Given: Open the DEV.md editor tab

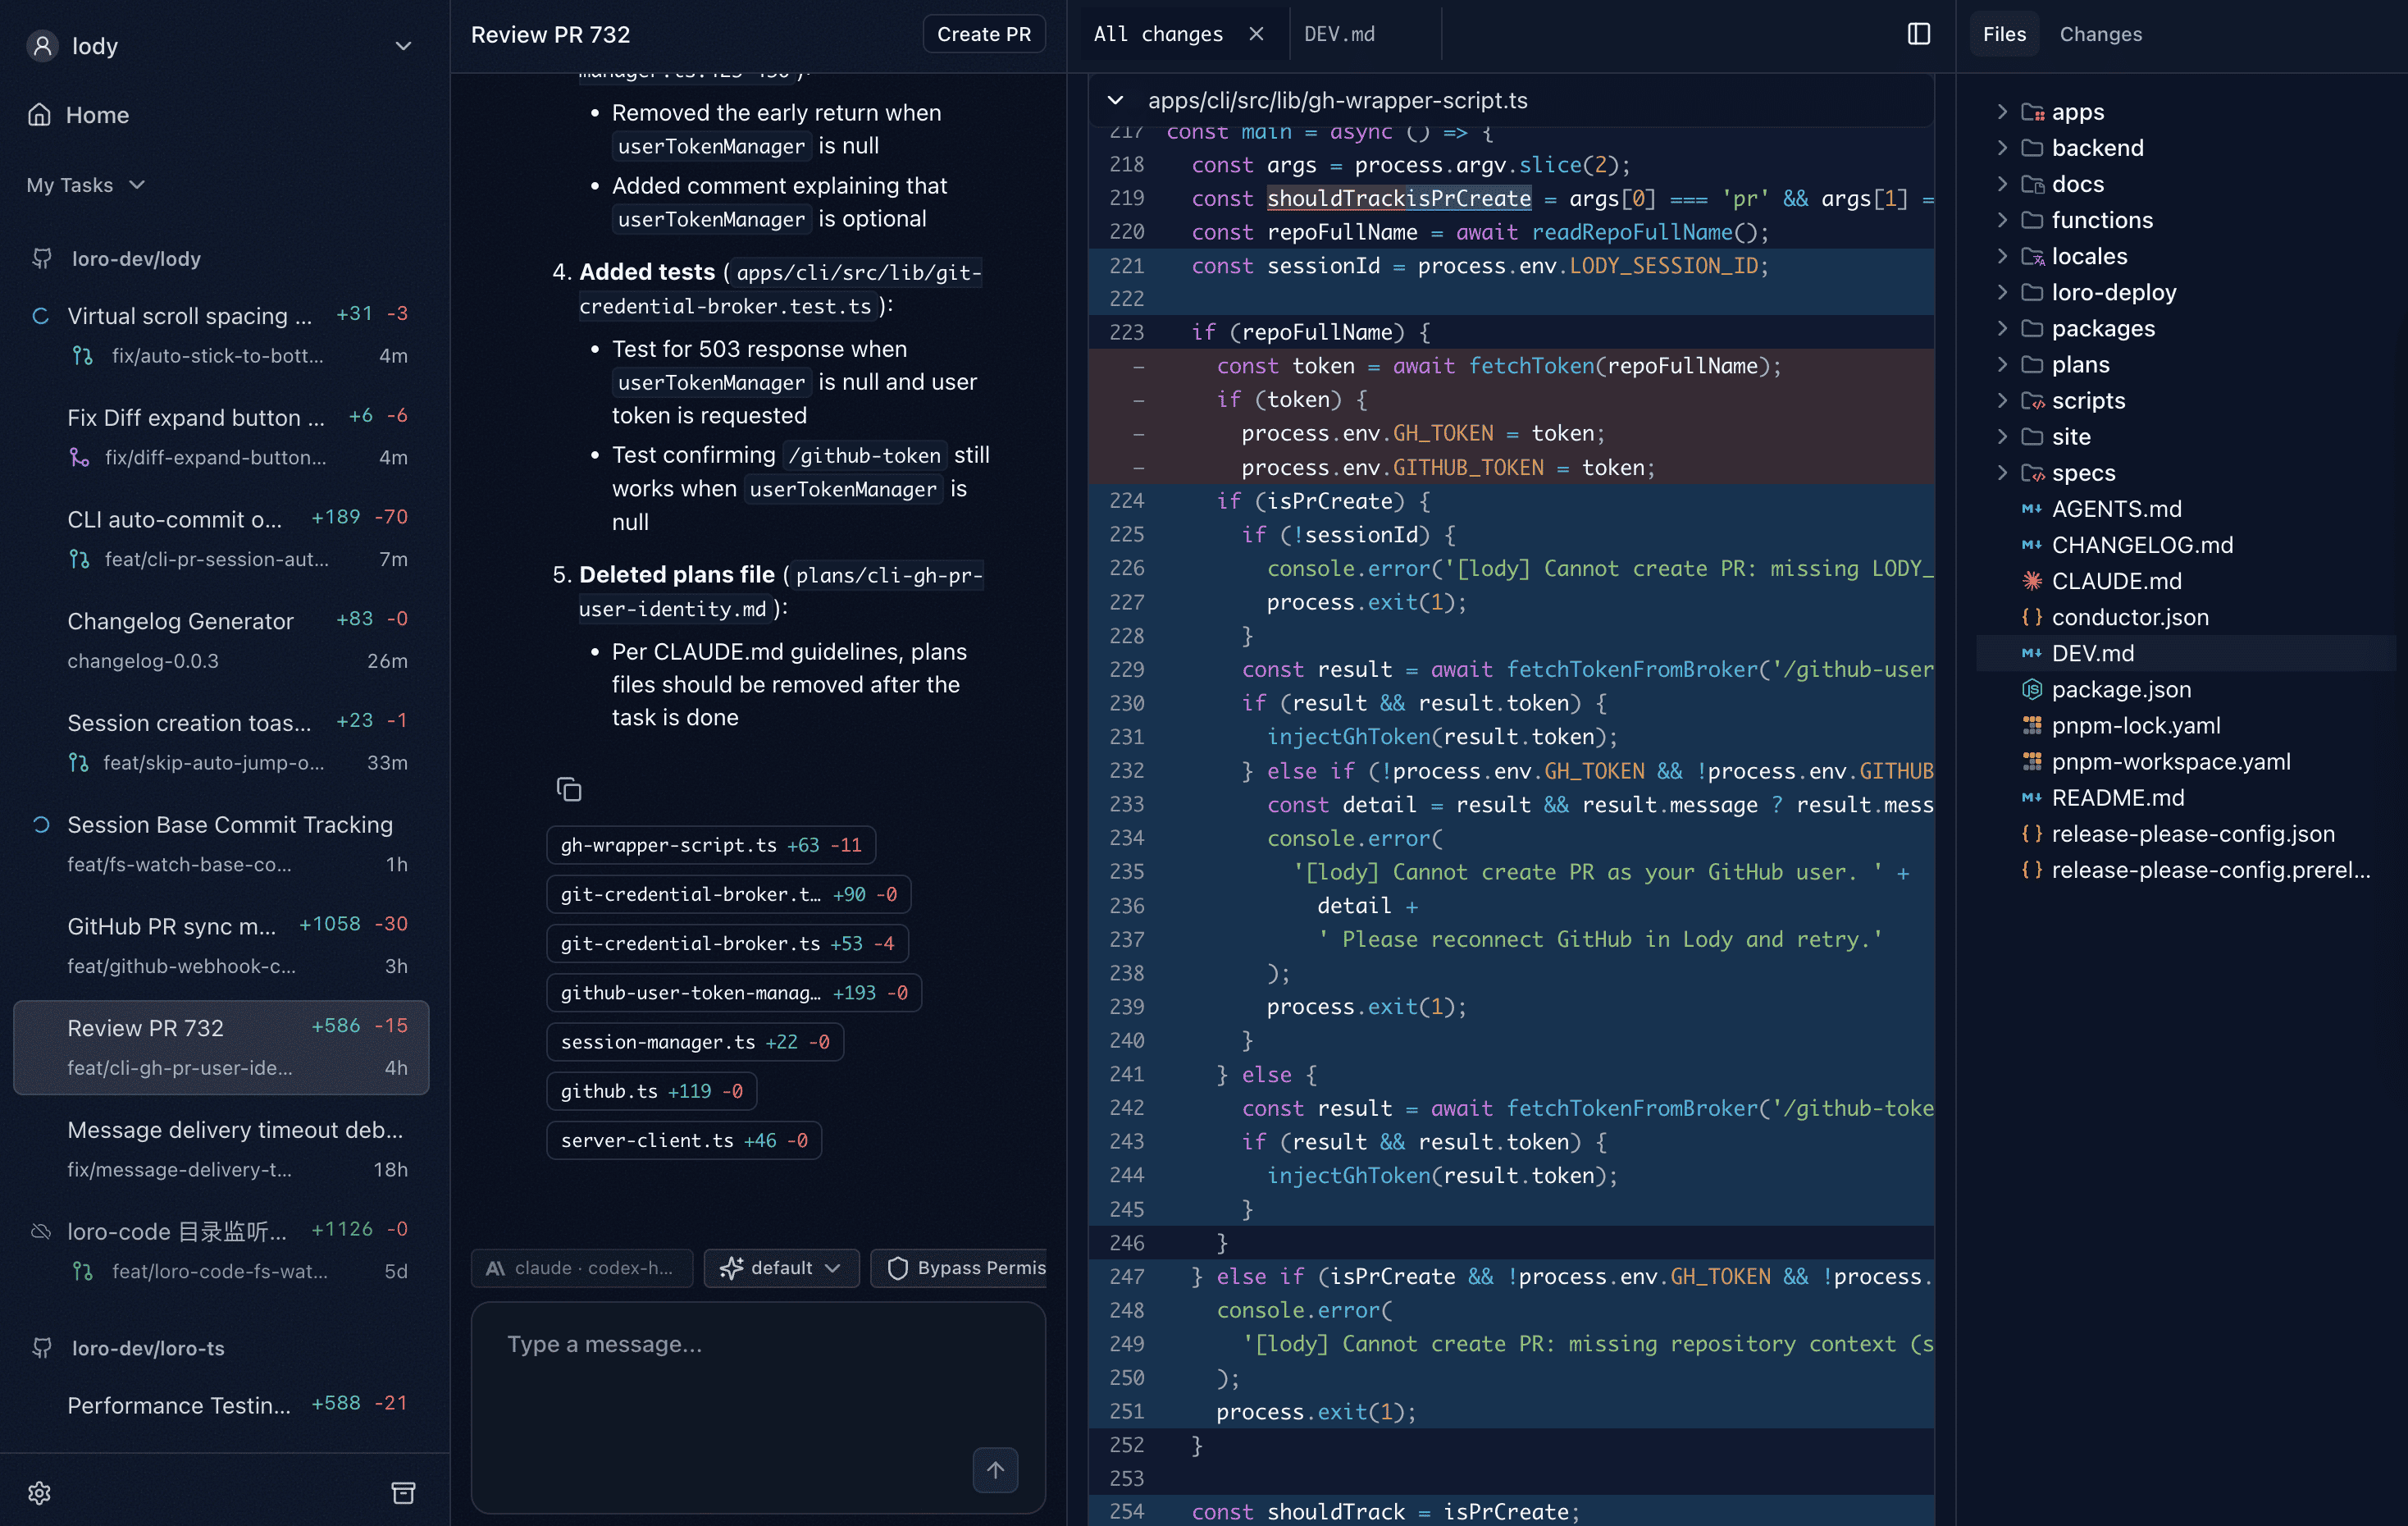Looking at the screenshot, I should click(x=1339, y=34).
